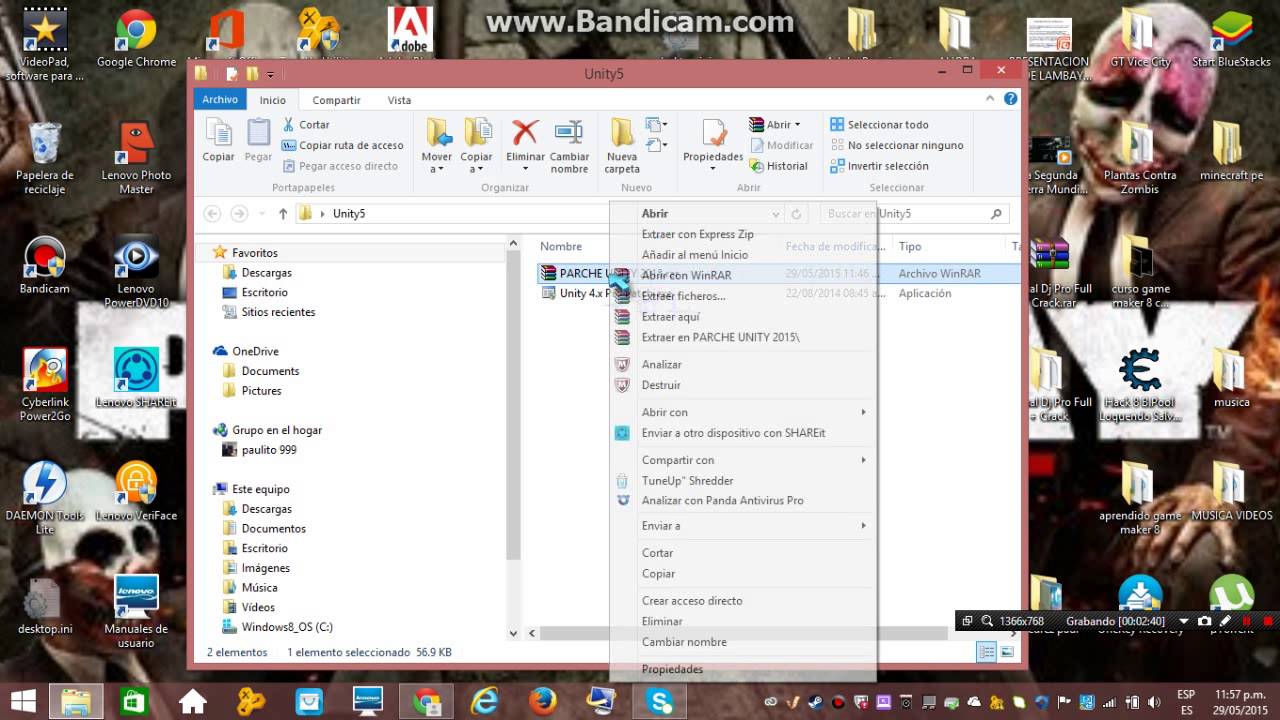Switch to the Vista tab
This screenshot has height=720, width=1280.
(399, 100)
